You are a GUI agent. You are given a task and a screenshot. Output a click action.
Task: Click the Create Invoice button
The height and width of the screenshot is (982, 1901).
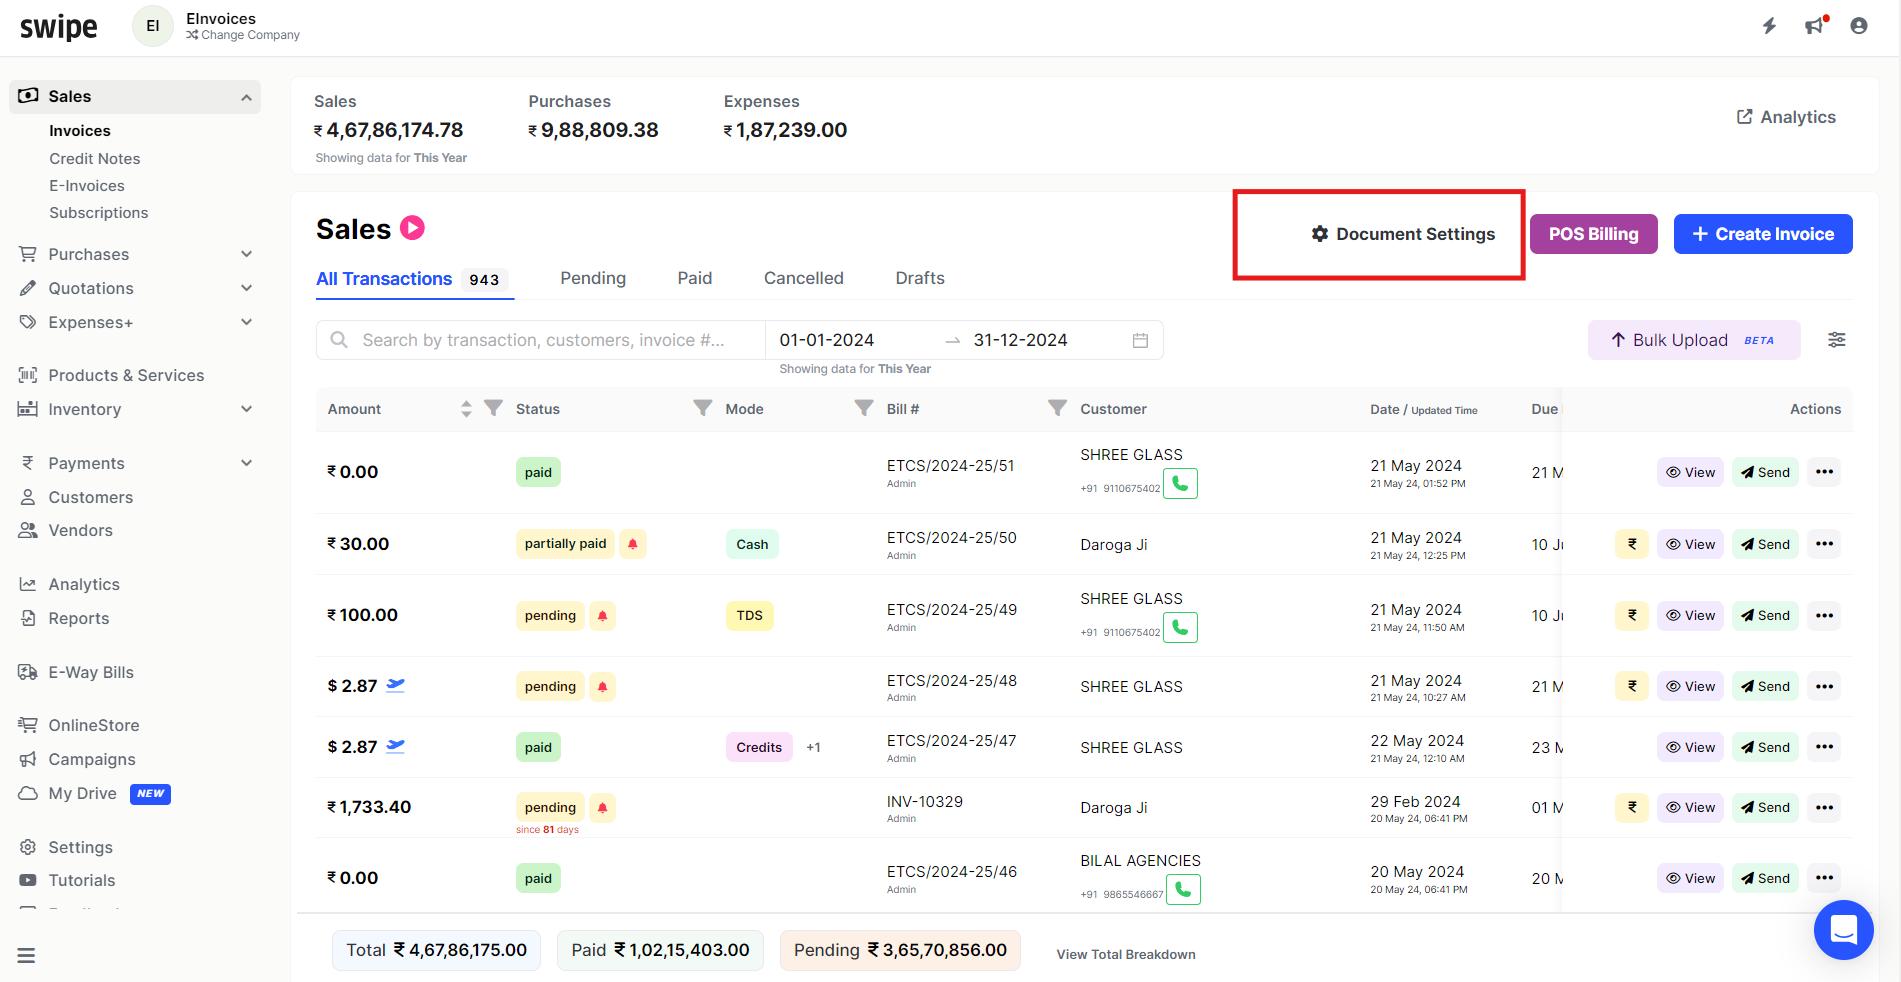[1763, 234]
